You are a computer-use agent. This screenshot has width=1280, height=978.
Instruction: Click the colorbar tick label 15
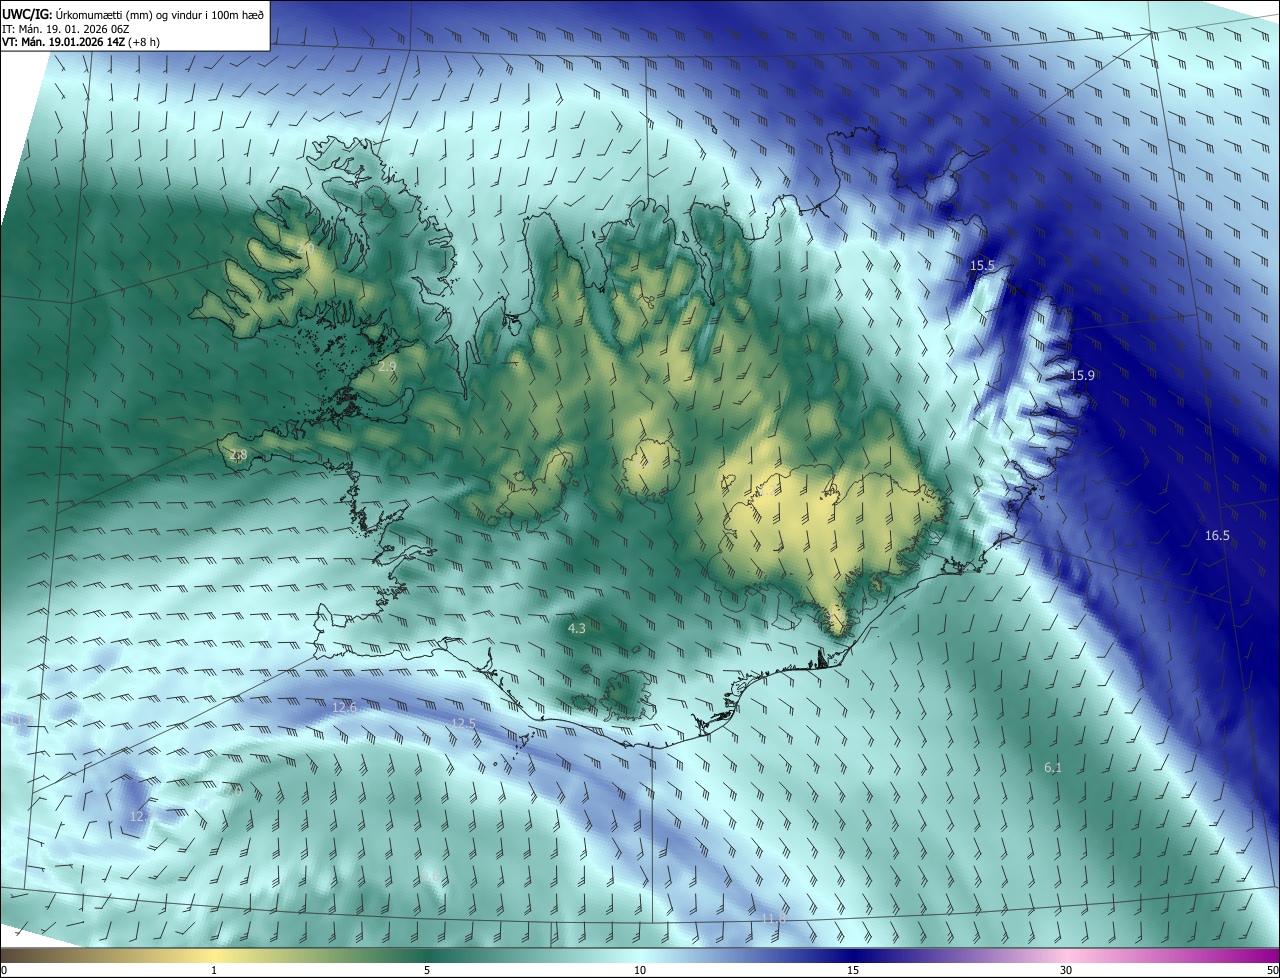click(x=853, y=971)
